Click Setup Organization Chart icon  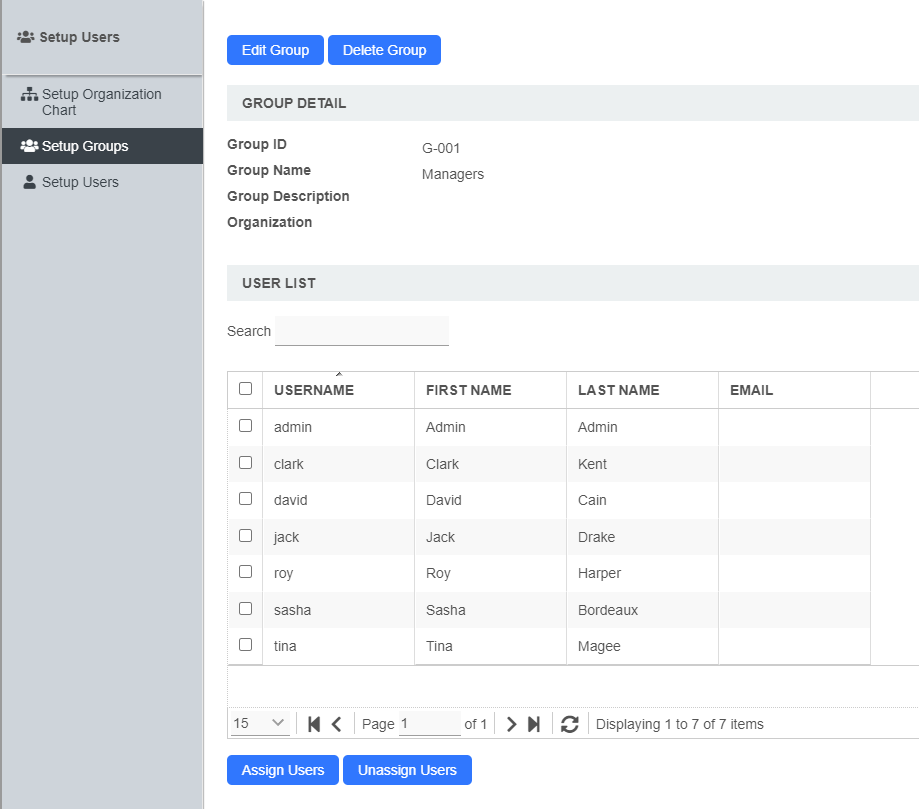point(29,95)
